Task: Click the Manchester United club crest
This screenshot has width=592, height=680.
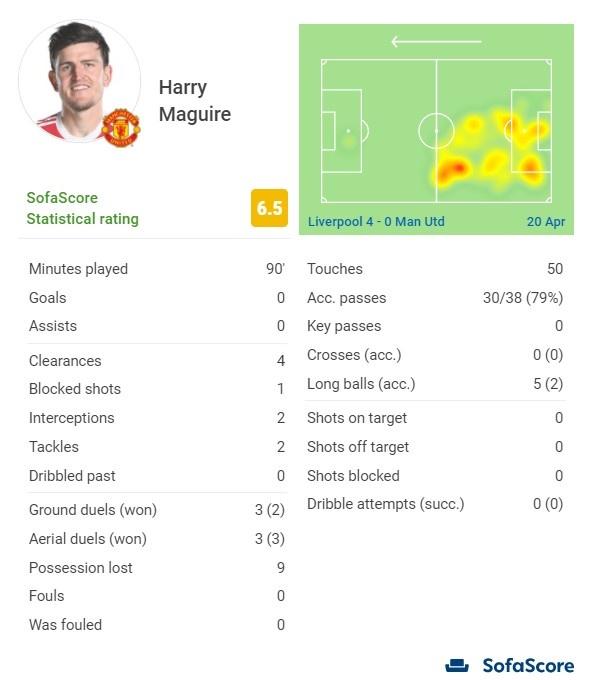Action: tap(121, 128)
